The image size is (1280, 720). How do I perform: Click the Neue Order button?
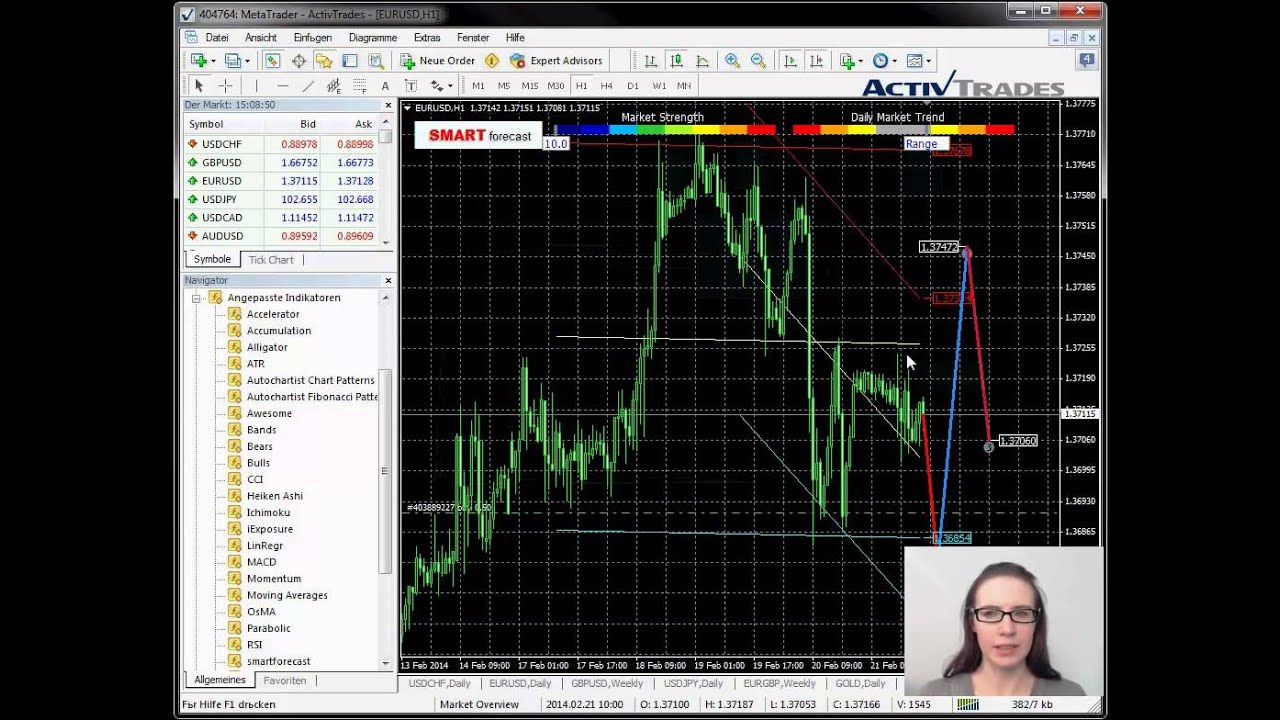(x=438, y=61)
